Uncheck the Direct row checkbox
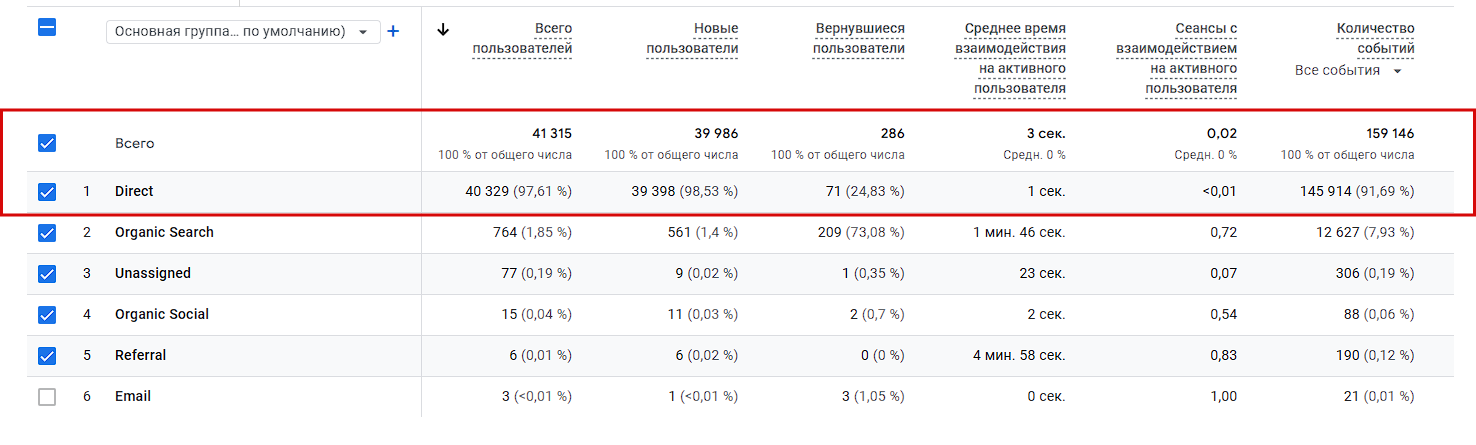 [47, 191]
